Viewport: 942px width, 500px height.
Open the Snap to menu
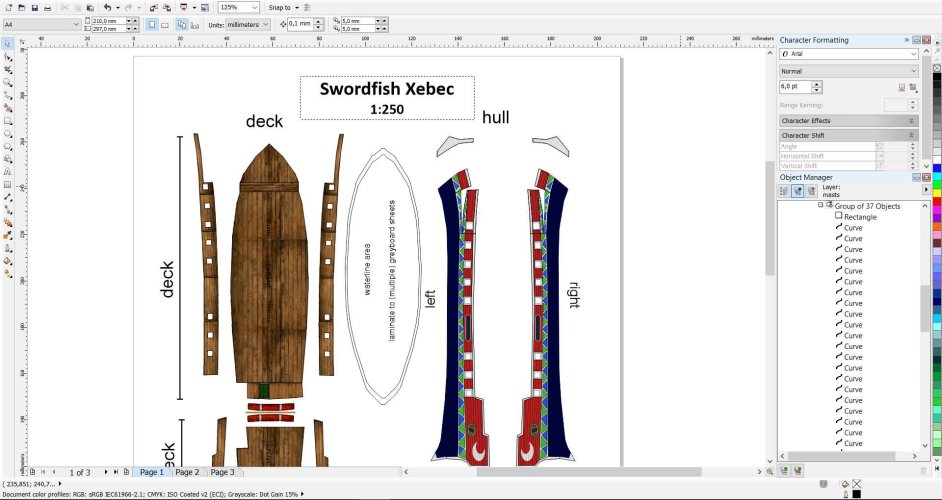pyautogui.click(x=281, y=7)
